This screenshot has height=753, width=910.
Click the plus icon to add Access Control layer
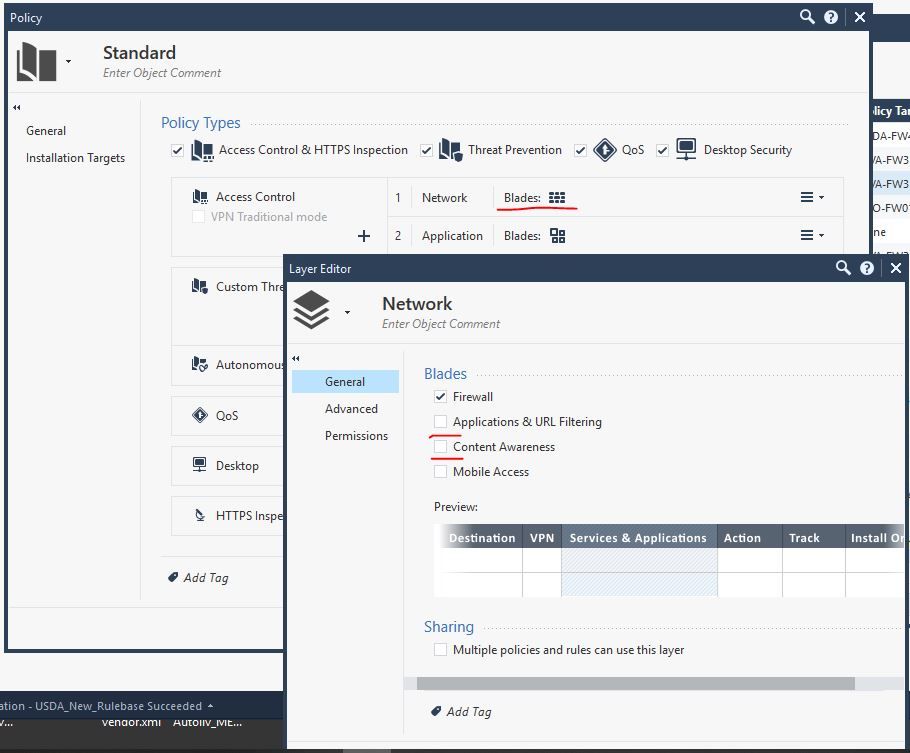[x=364, y=236]
